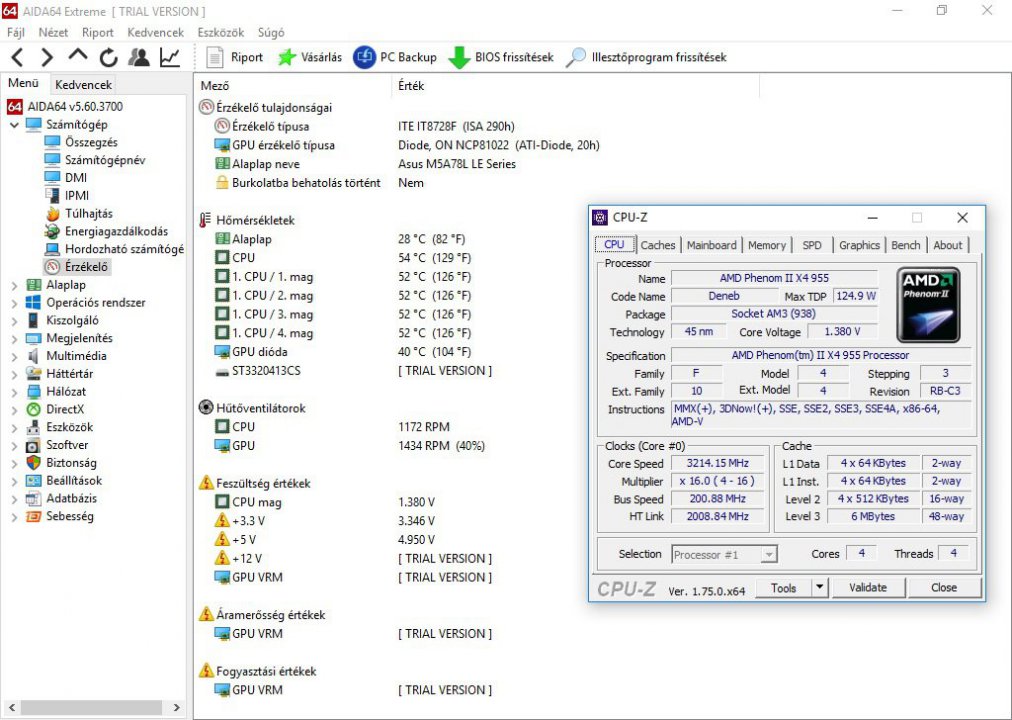Switch to the Graphics tab in CPU-Z
The width and height of the screenshot is (1012, 720).
tap(859, 245)
